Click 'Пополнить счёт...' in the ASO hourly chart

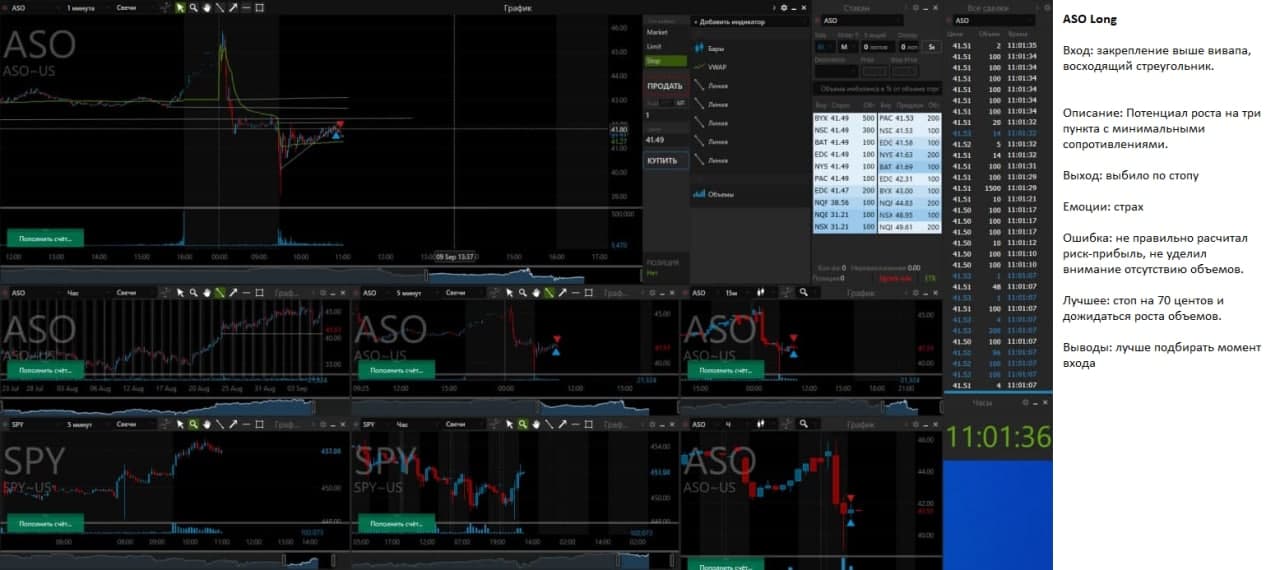[x=45, y=370]
